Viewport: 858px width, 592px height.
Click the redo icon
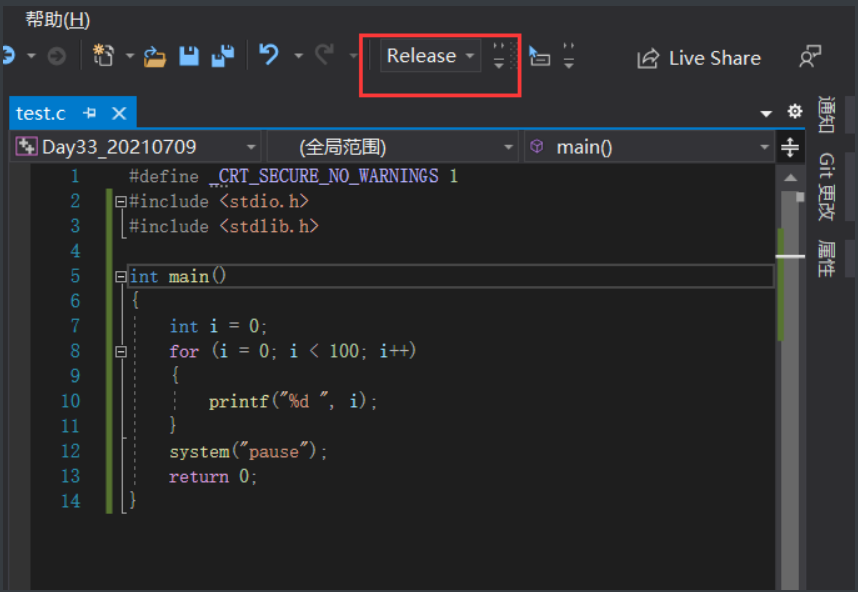tap(324, 55)
